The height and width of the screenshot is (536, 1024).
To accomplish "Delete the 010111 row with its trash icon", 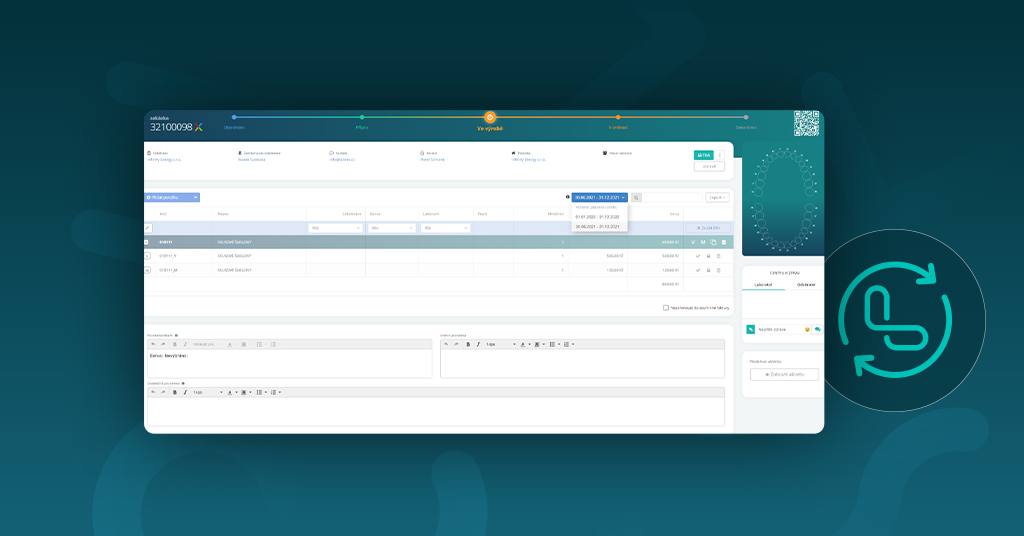I will (724, 242).
